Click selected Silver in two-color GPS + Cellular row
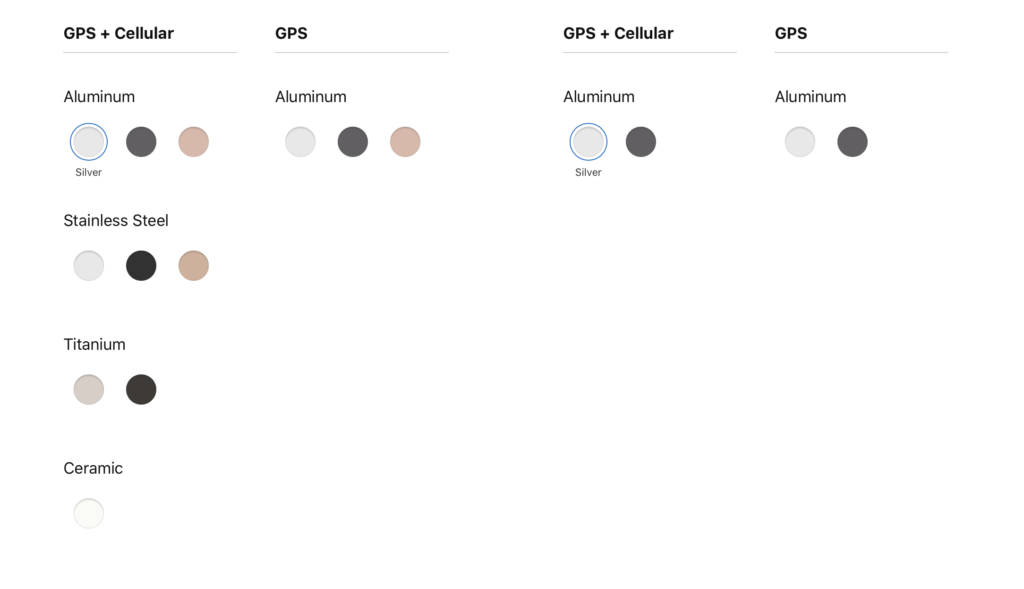The image size is (1024, 589). click(x=588, y=142)
